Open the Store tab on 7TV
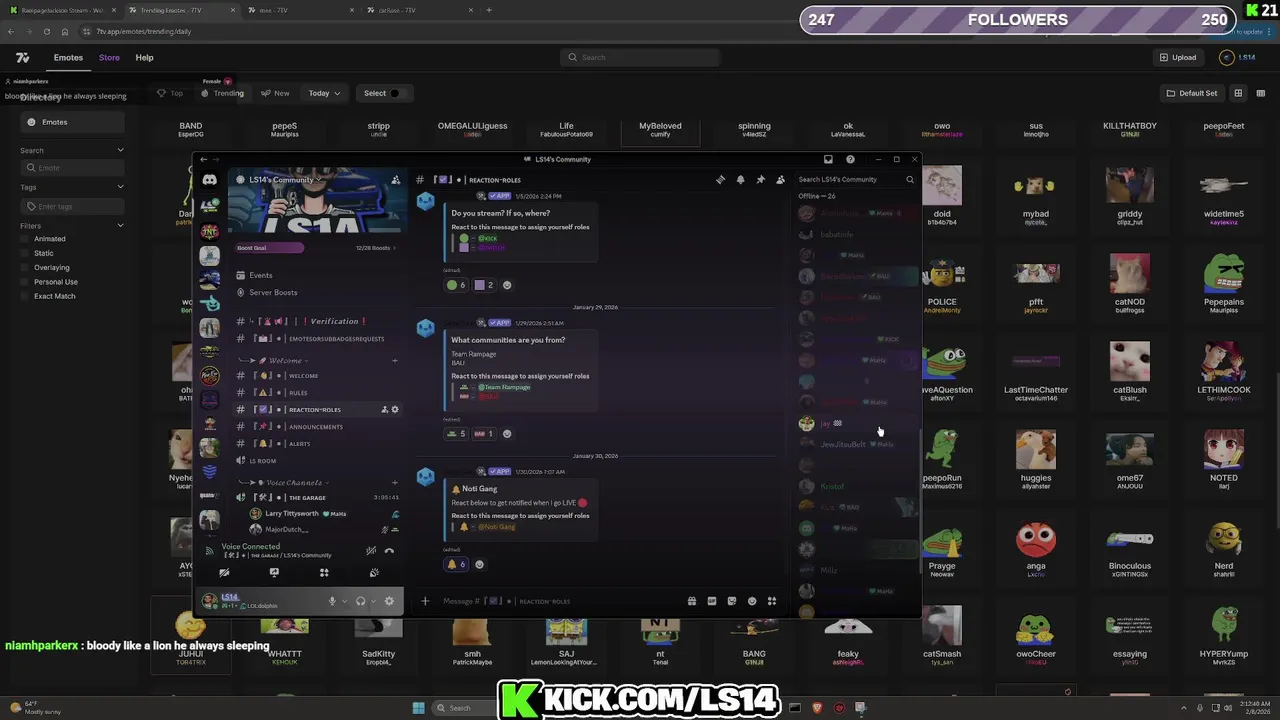 click(x=109, y=58)
